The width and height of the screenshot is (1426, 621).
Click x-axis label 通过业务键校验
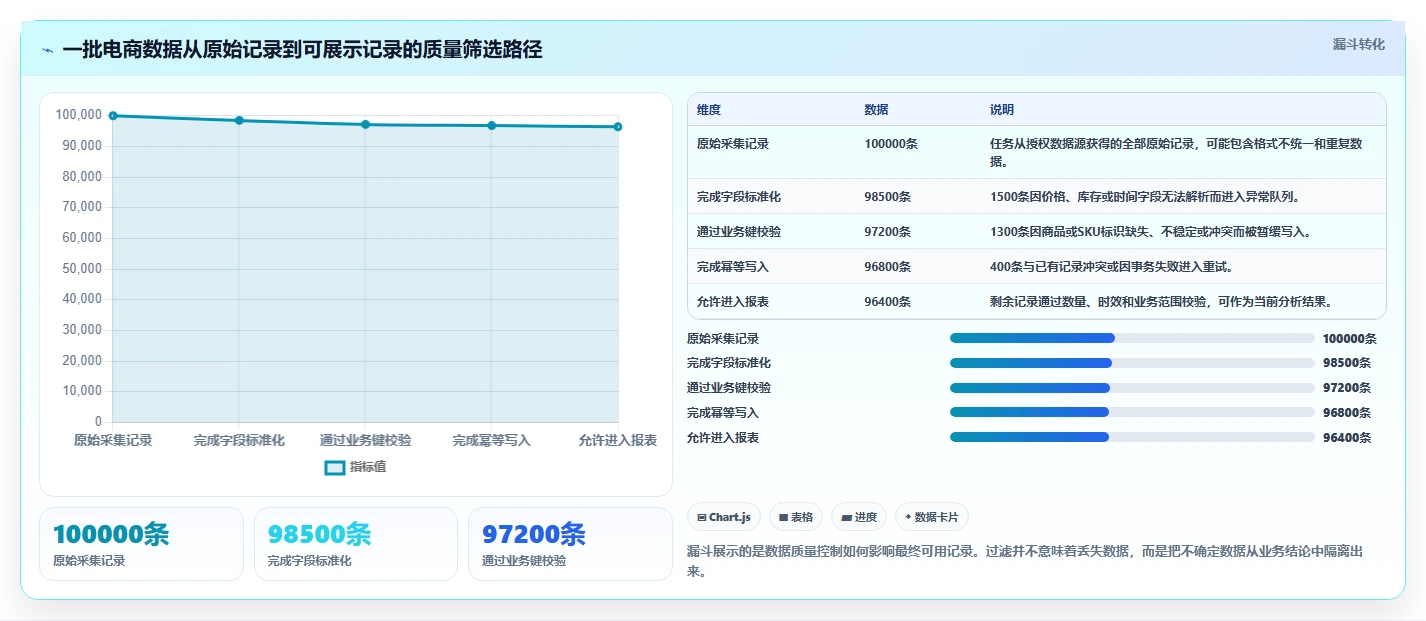[365, 440]
